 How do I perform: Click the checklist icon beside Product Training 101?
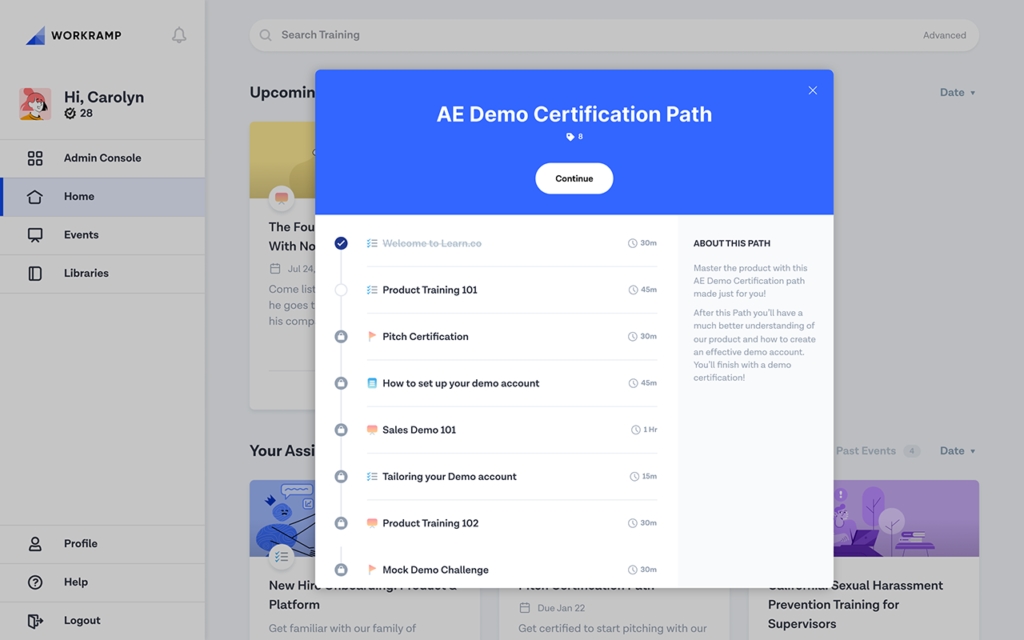point(372,290)
